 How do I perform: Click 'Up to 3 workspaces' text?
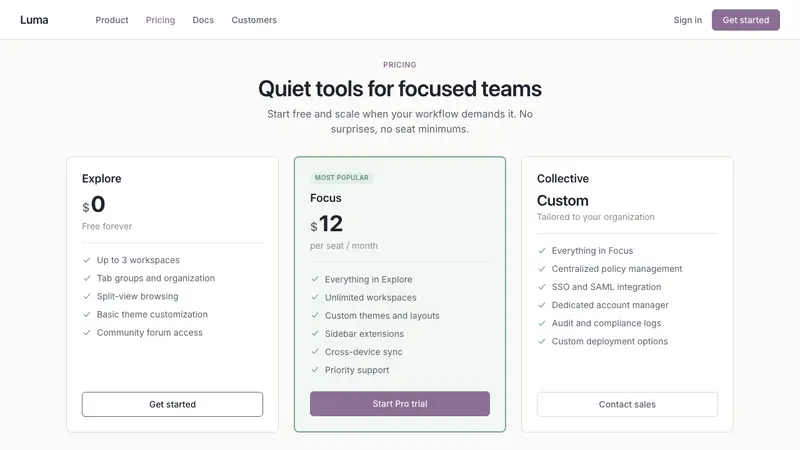click(x=138, y=260)
